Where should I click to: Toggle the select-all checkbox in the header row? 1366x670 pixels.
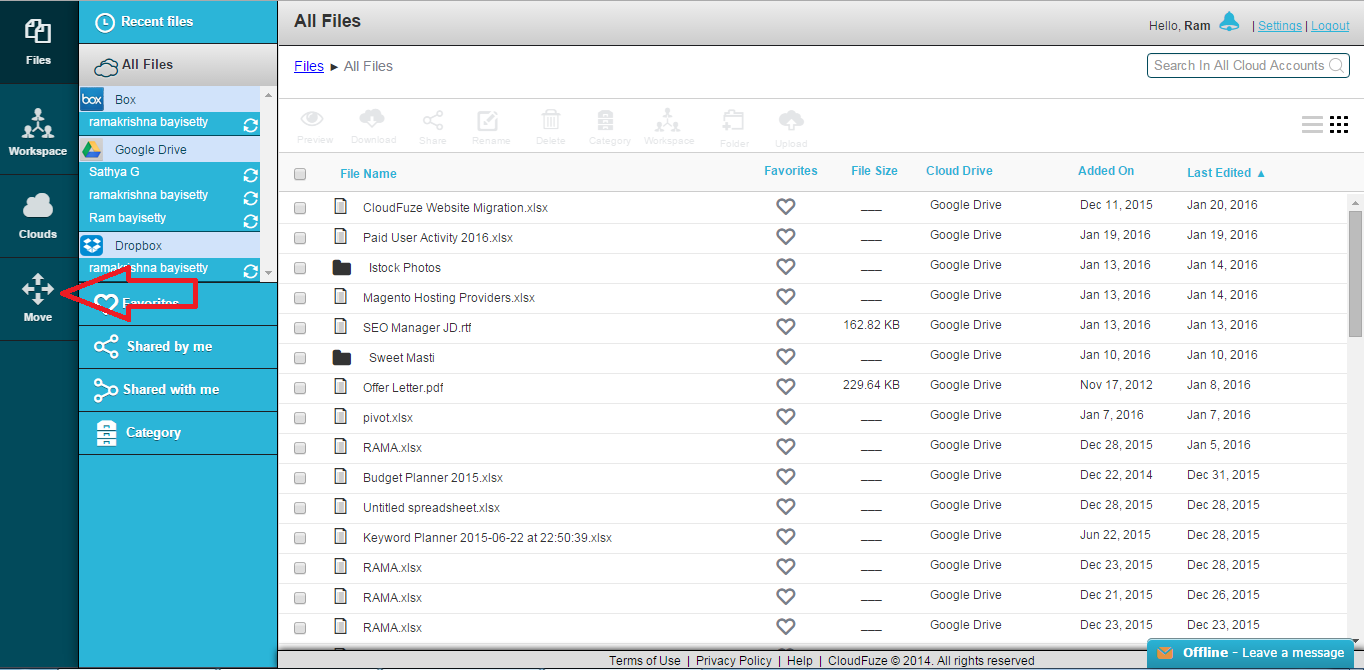299,173
